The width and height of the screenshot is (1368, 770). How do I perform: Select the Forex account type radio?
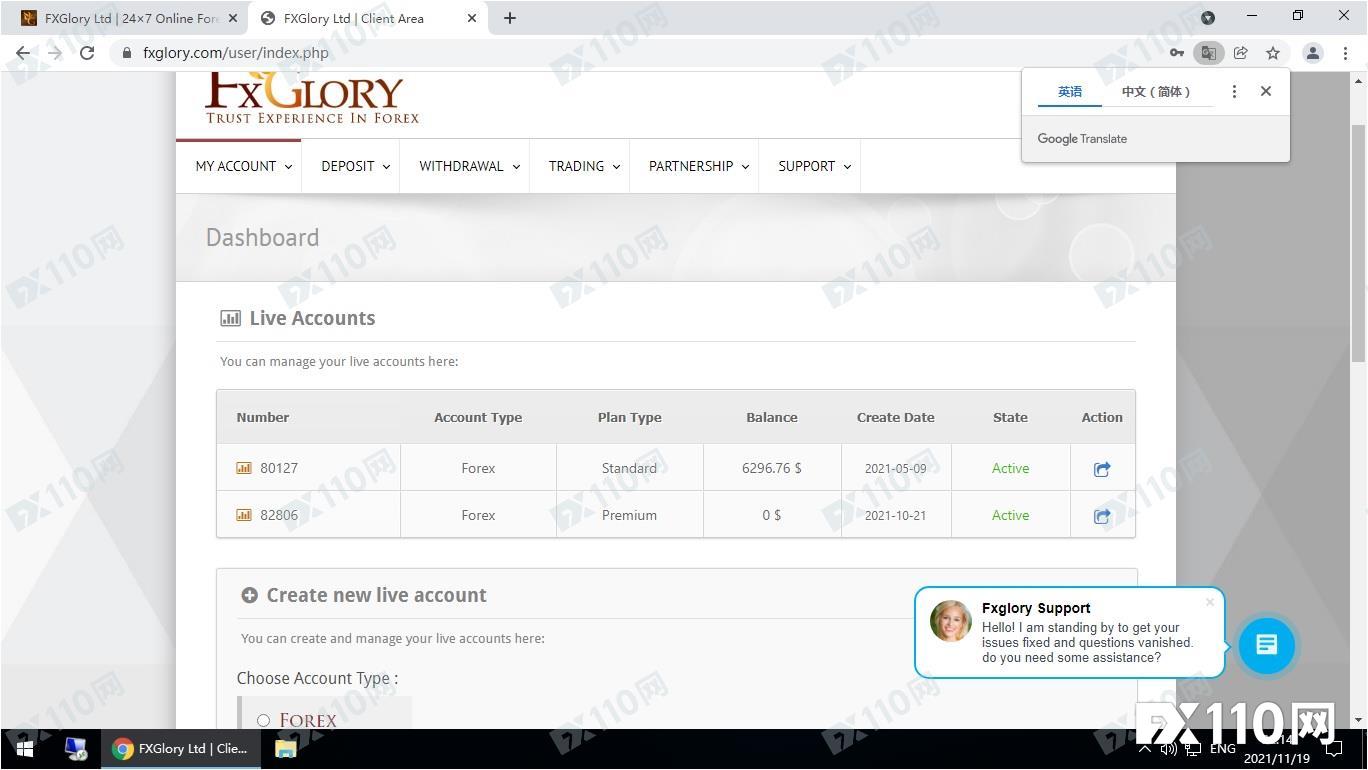click(x=264, y=720)
